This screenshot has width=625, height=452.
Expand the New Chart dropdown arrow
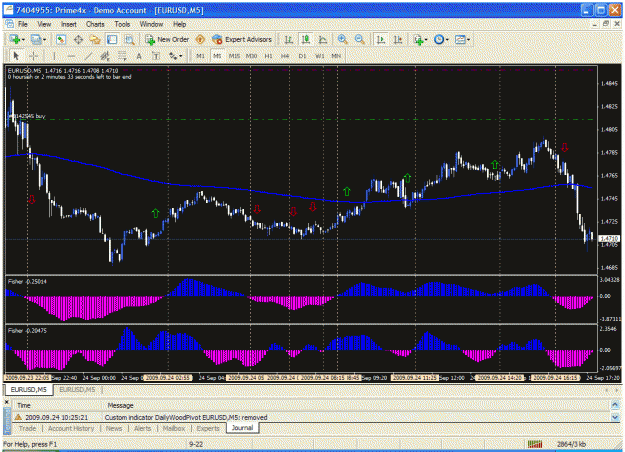(23, 40)
